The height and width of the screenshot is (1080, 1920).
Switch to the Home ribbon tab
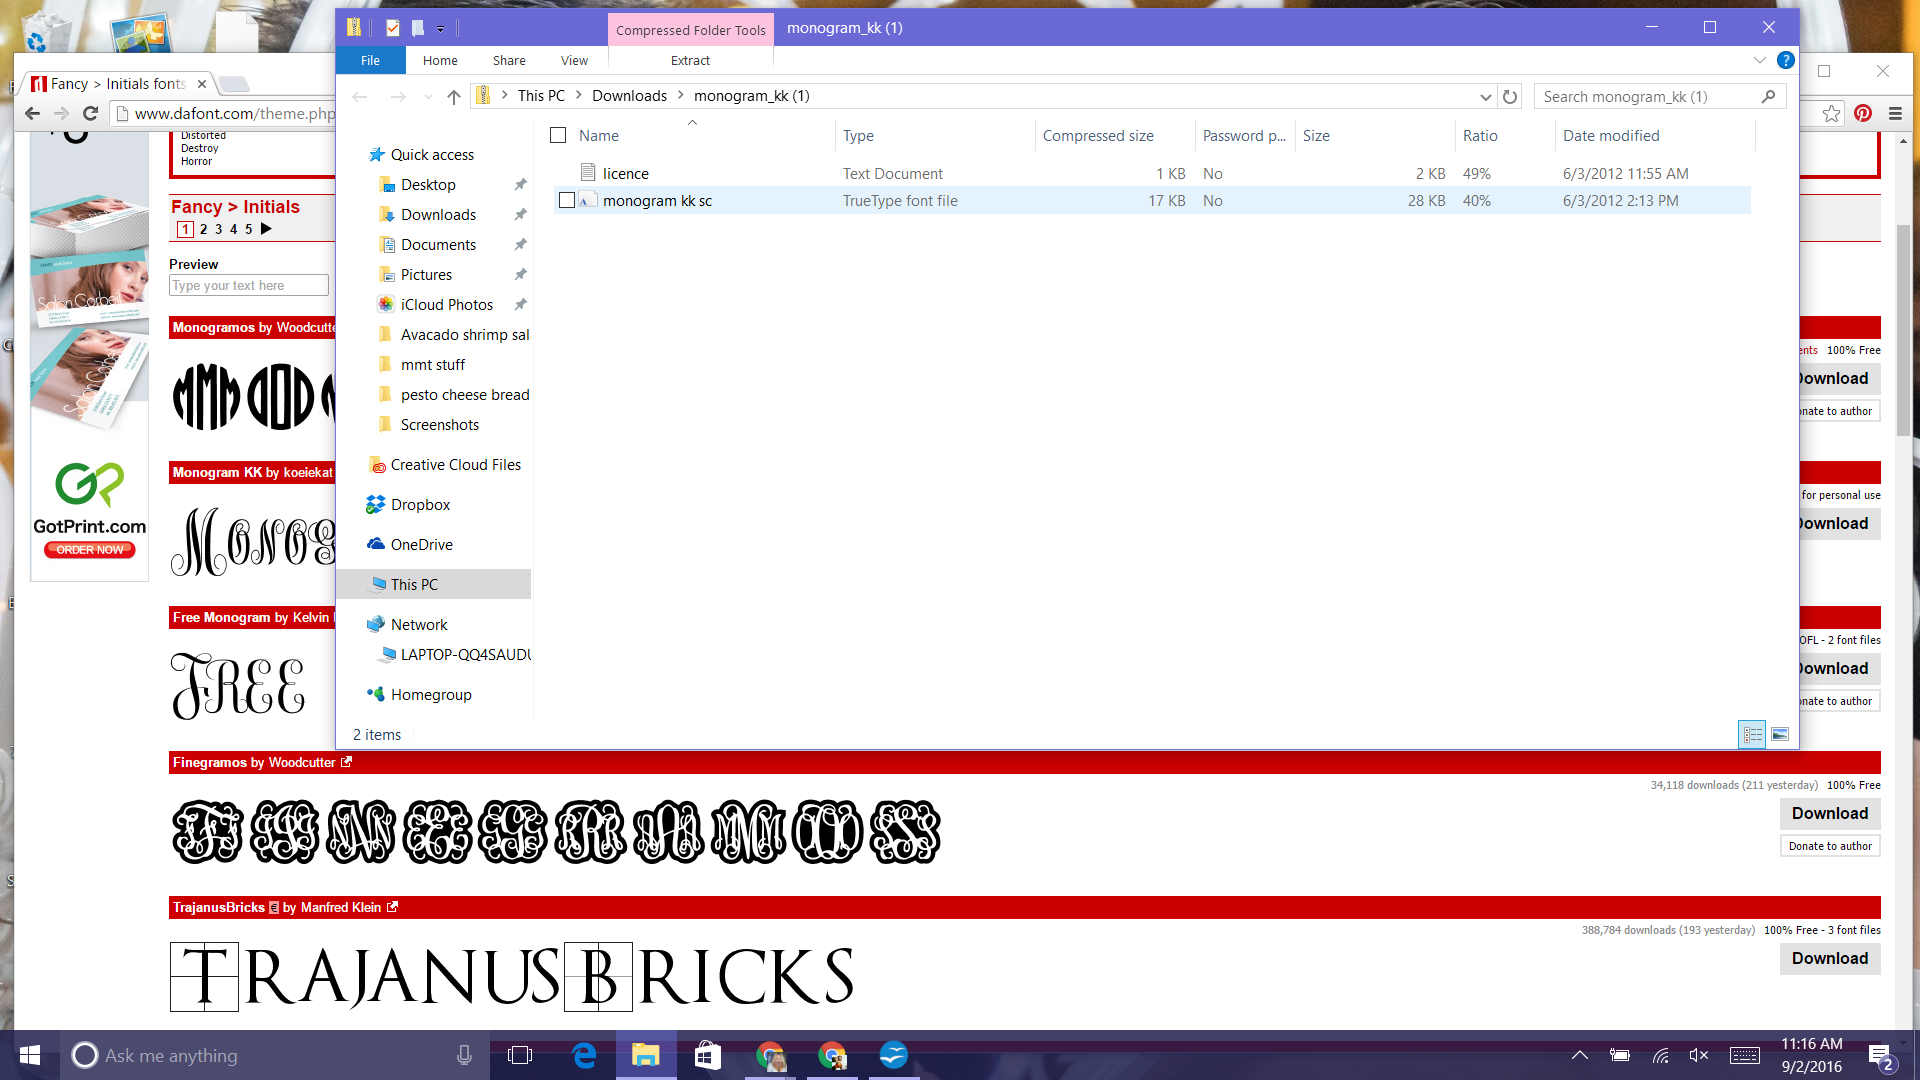click(x=440, y=60)
